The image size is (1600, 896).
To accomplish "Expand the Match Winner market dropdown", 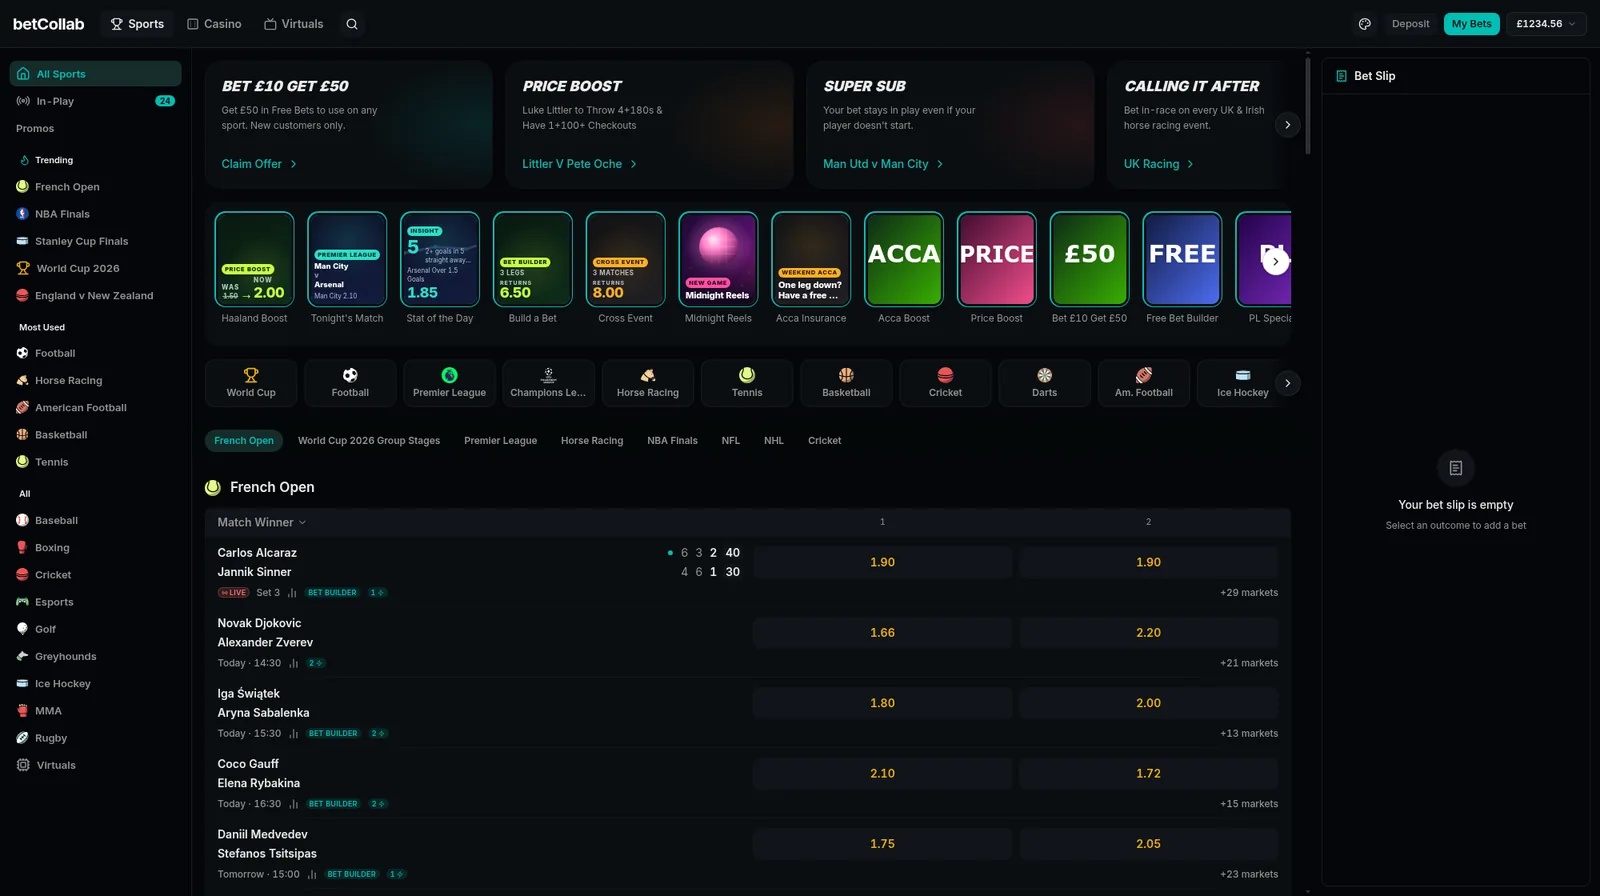I will [x=262, y=522].
